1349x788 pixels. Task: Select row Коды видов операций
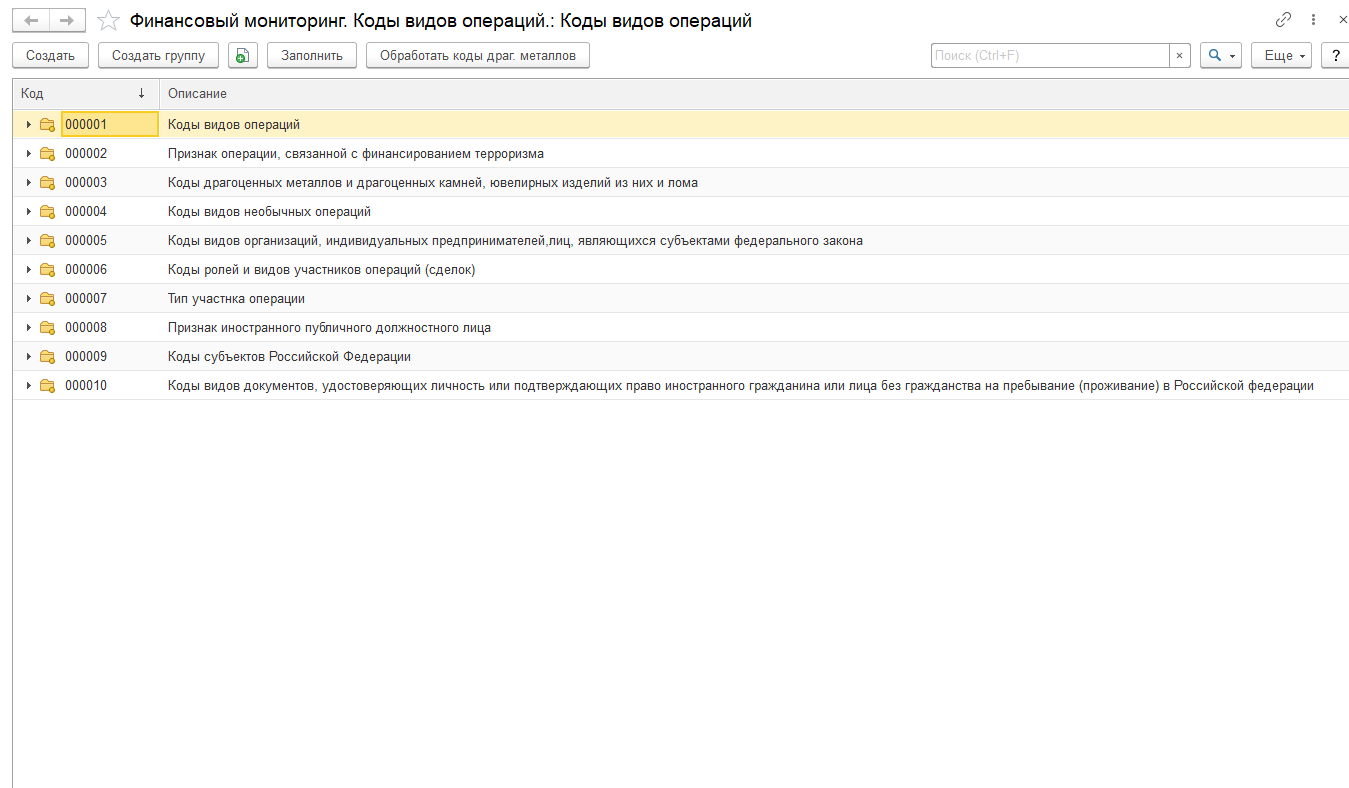pos(680,125)
